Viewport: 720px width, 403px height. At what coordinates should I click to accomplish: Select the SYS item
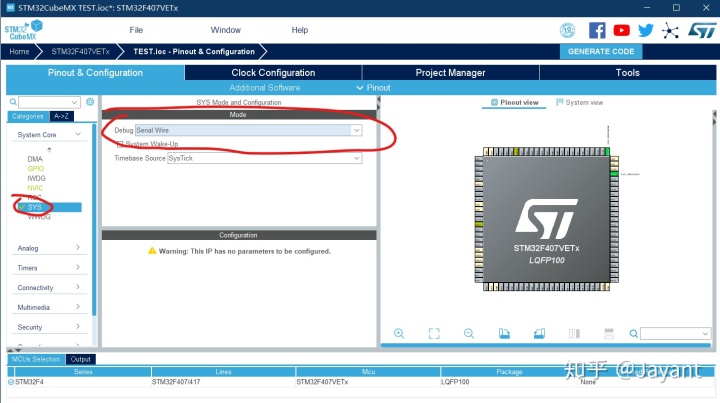point(48,207)
